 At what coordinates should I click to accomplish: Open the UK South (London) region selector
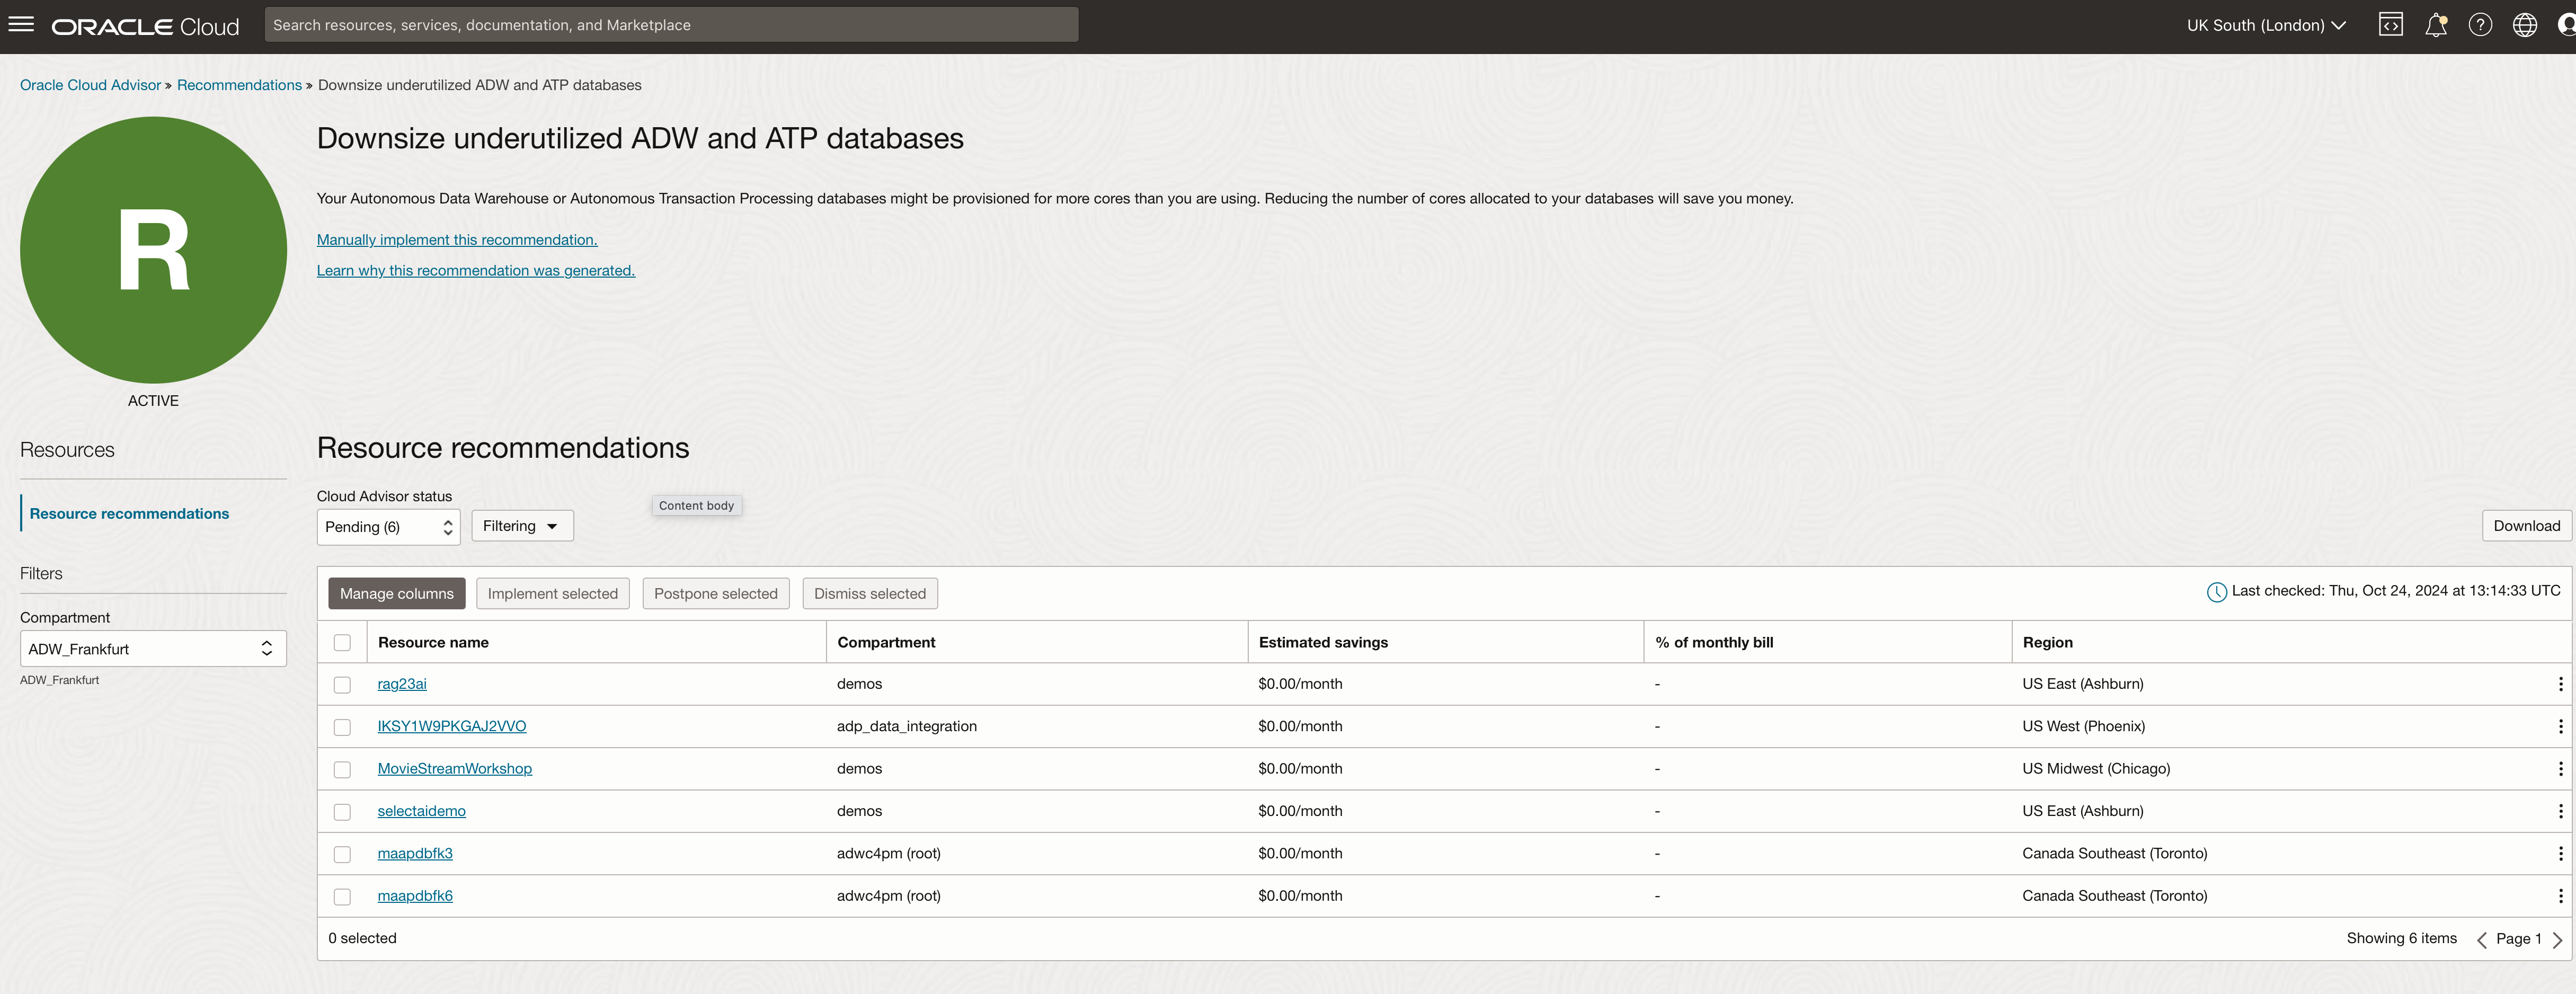[2265, 25]
